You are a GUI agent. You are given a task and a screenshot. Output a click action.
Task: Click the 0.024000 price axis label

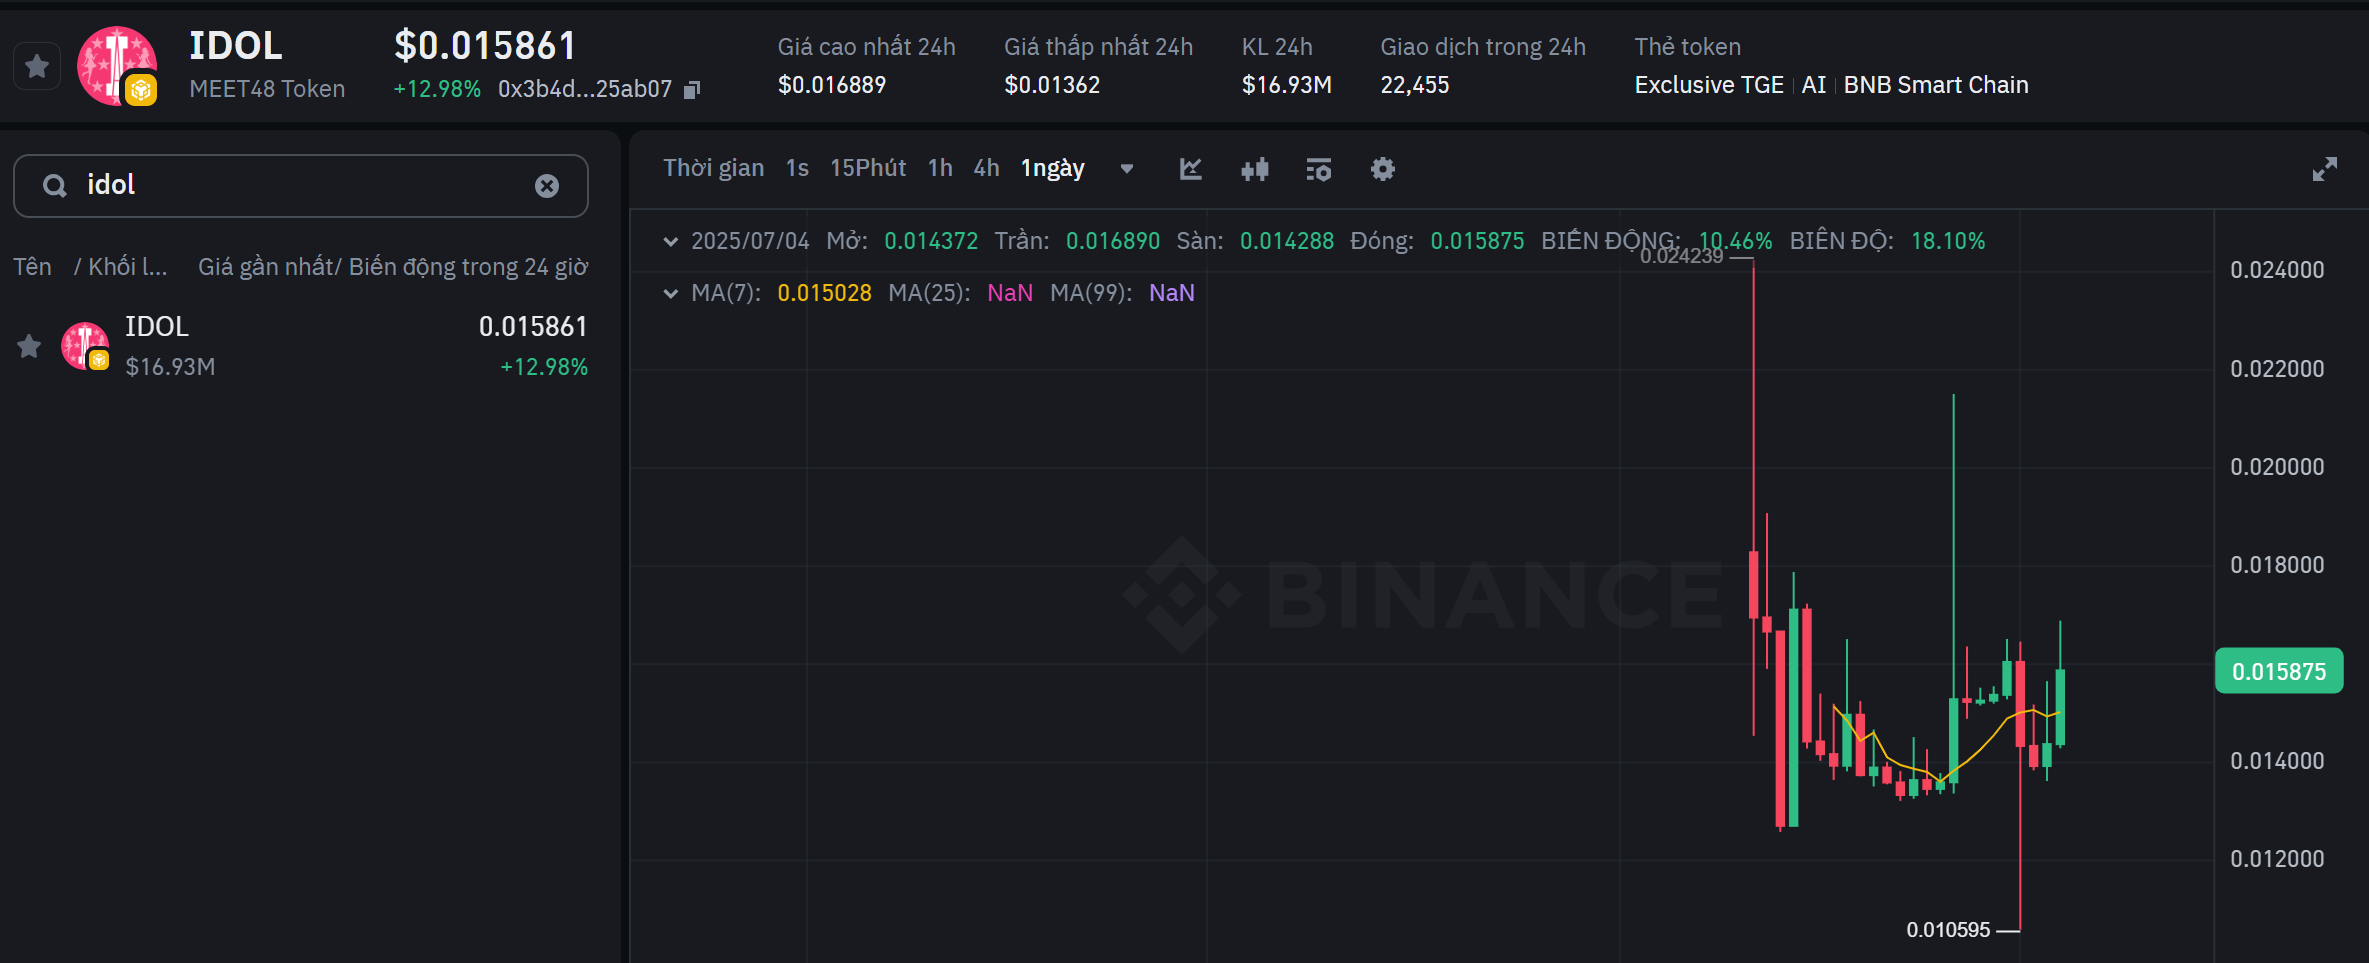(2277, 270)
